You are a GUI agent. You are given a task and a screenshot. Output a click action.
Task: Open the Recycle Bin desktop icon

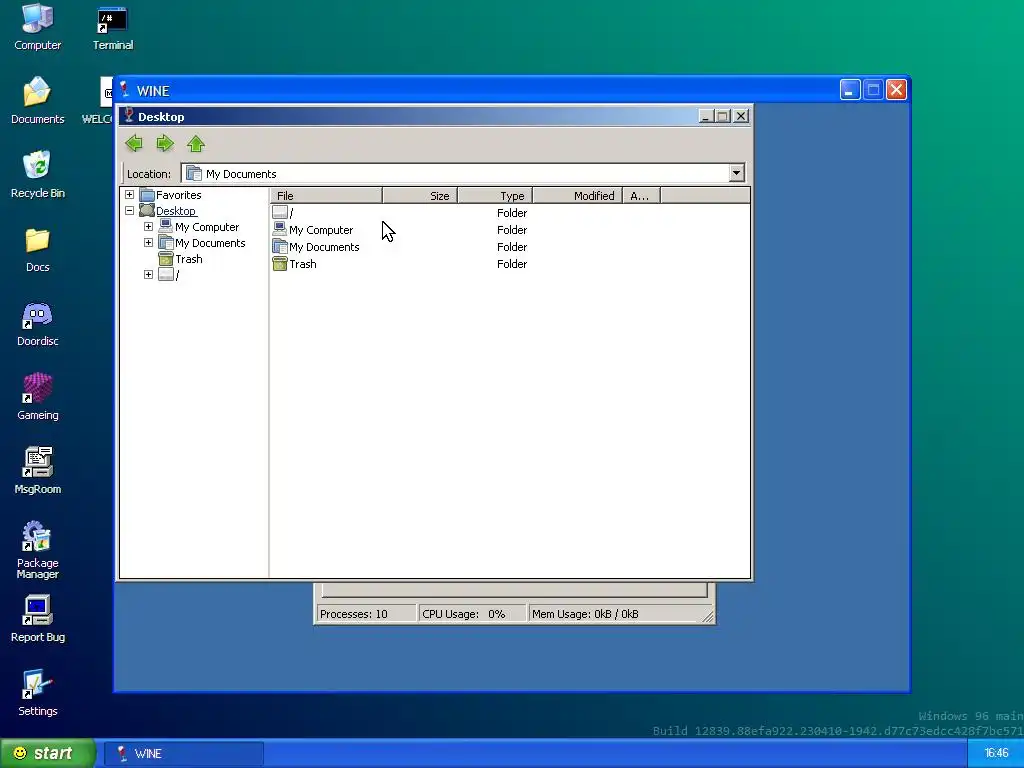tap(37, 175)
